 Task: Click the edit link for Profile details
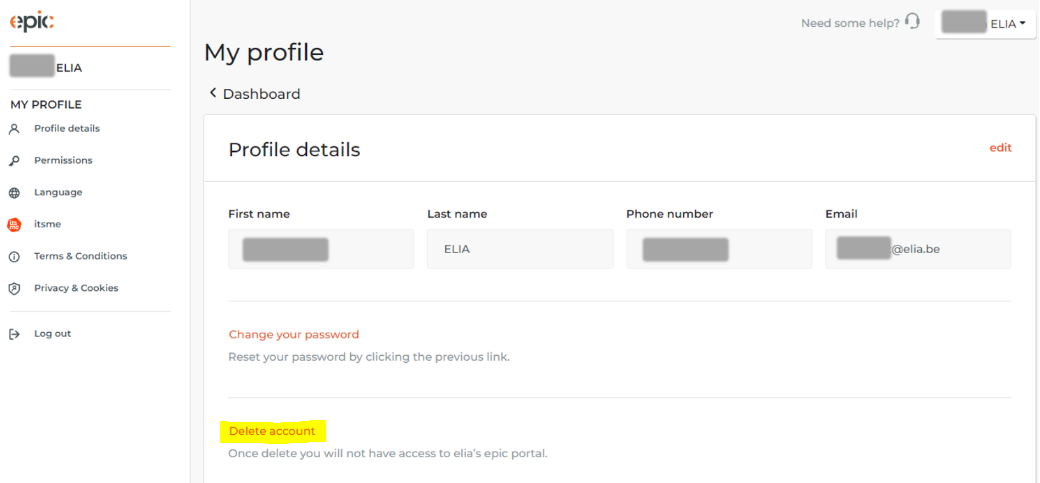coord(1000,148)
